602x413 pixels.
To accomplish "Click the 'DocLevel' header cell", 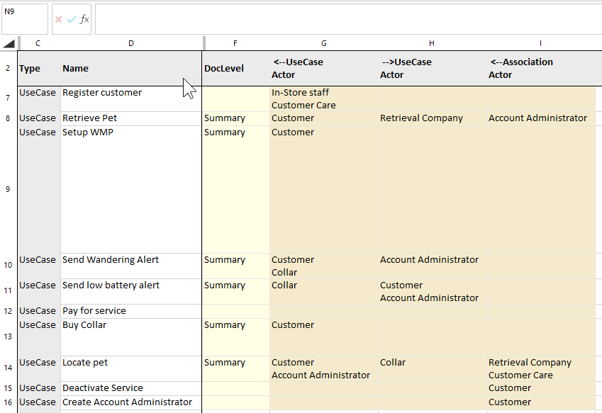I will coord(236,68).
